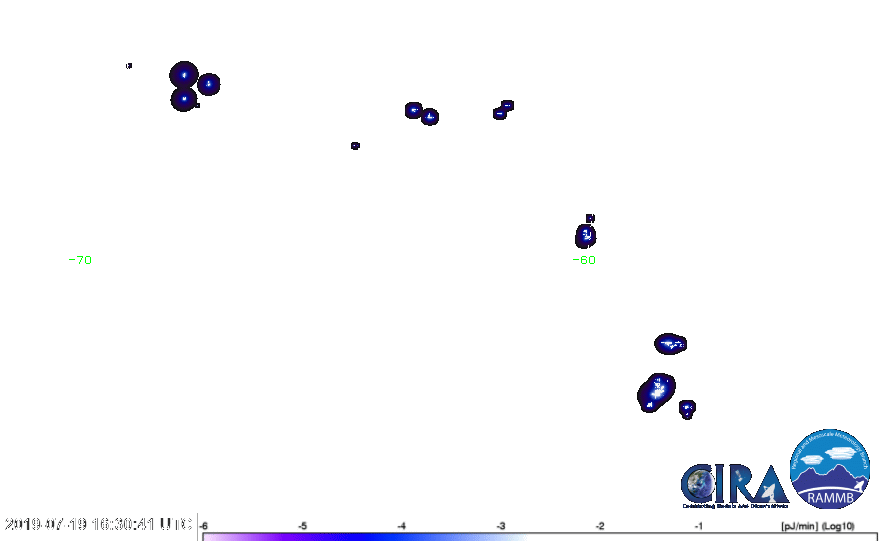Click the tiny isolated purple lightning dot

point(355,146)
